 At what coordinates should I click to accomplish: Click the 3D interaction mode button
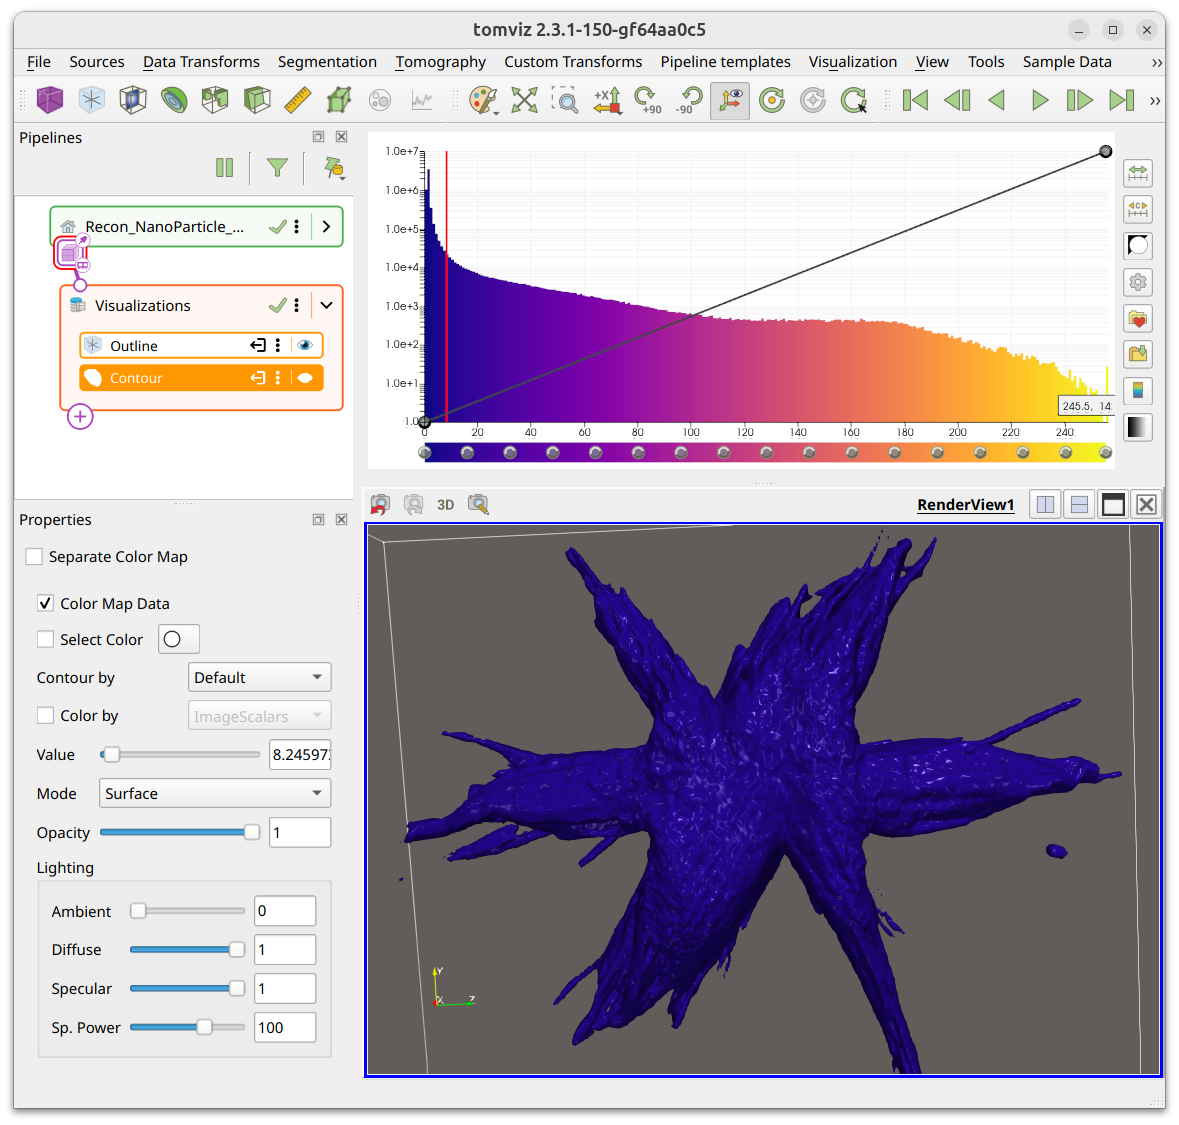click(446, 505)
